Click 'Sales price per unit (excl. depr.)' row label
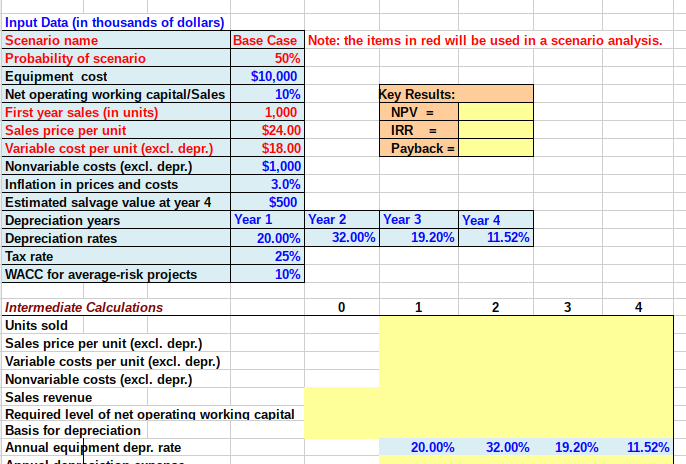 pos(104,344)
